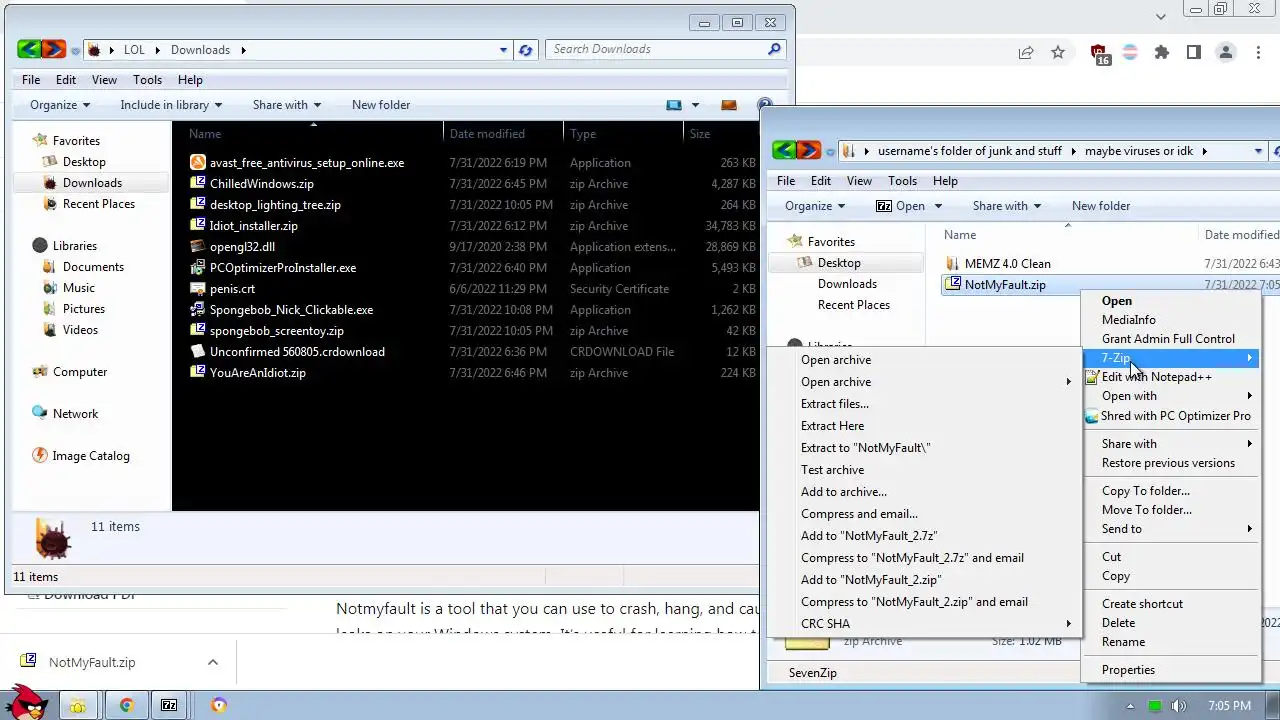Expand NotMyFault.zip download options chevron
Viewport: 1280px width, 720px height.
tap(212, 662)
